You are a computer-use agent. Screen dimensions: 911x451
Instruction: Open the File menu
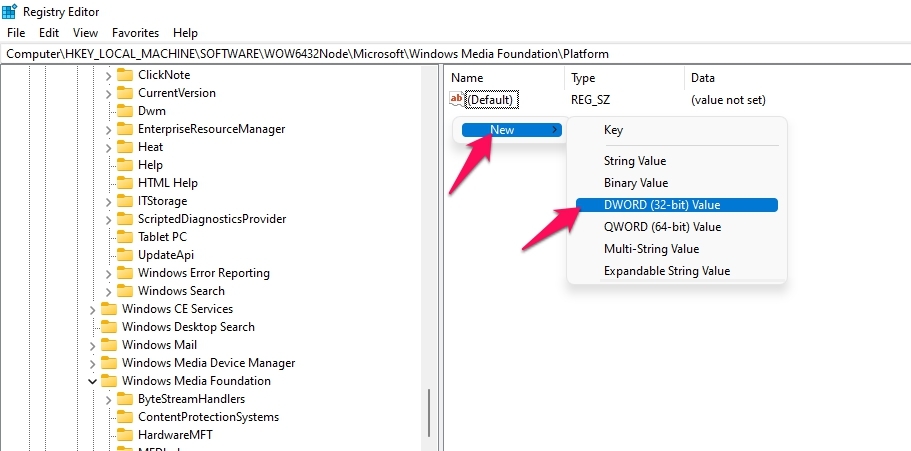[x=16, y=33]
